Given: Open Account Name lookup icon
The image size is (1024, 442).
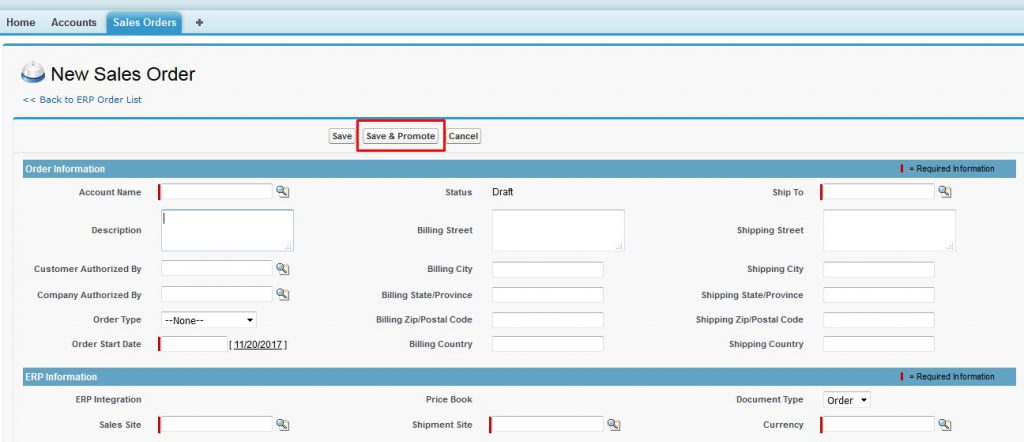Looking at the screenshot, I should [x=282, y=192].
